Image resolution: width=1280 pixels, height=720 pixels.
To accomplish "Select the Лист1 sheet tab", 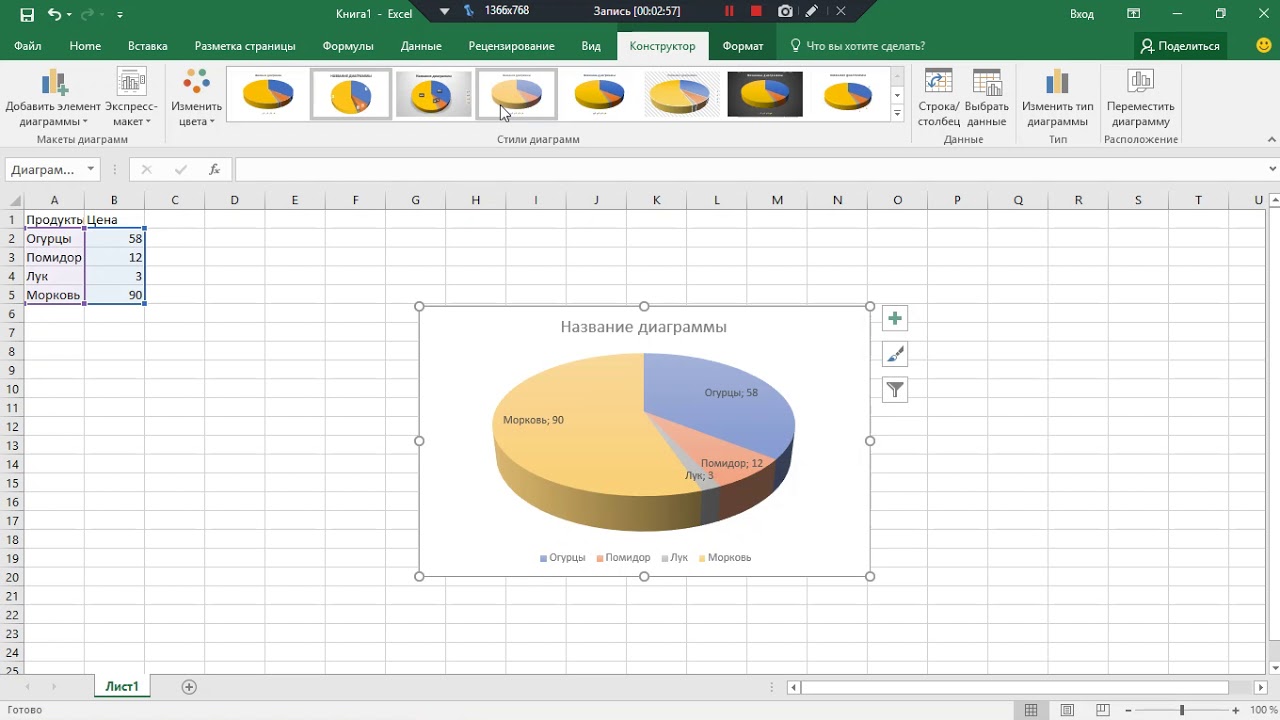I will pyautogui.click(x=122, y=686).
